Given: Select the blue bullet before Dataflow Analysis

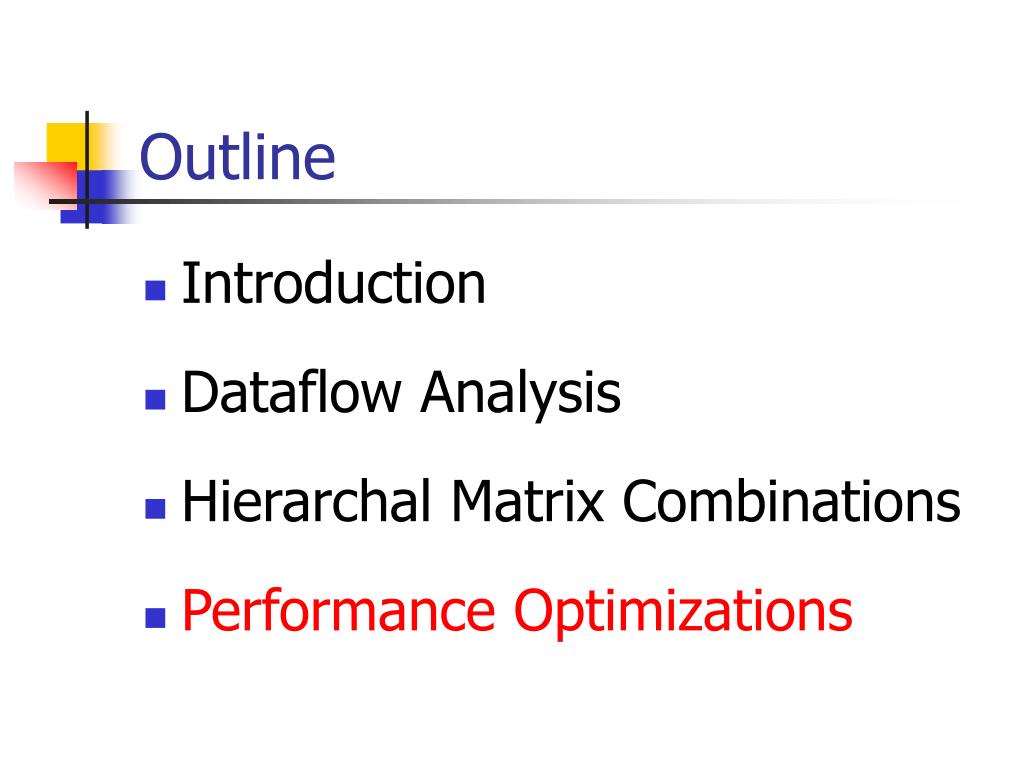Looking at the screenshot, I should pyautogui.click(x=155, y=400).
